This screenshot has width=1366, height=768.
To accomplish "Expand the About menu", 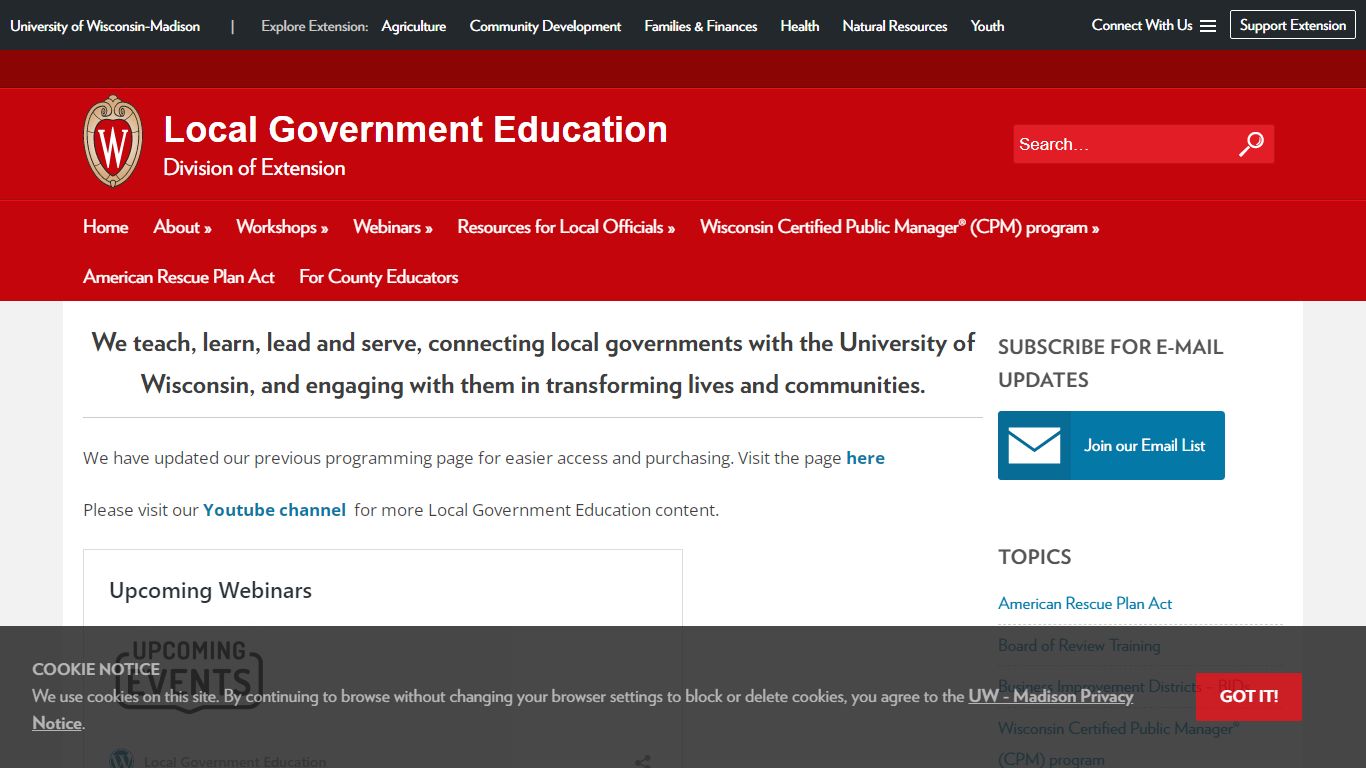I will click(182, 227).
